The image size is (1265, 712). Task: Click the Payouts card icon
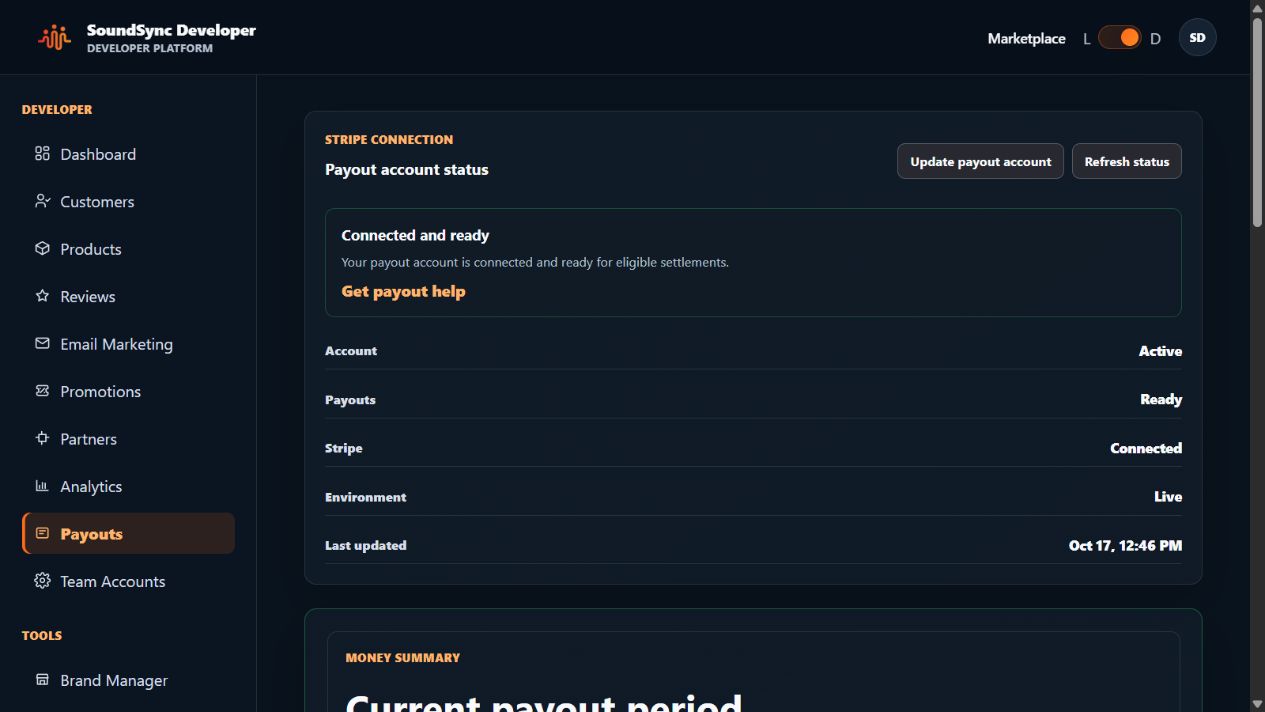coord(42,534)
